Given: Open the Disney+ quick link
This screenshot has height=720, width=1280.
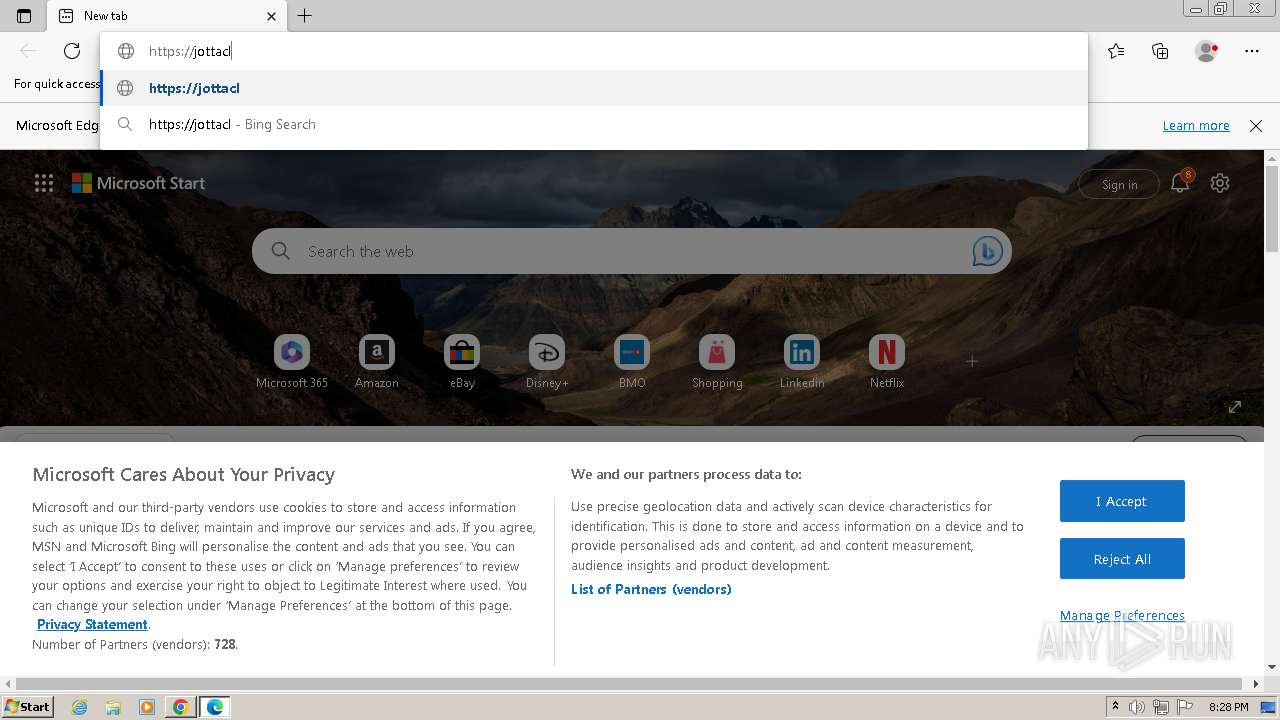Looking at the screenshot, I should click(x=547, y=362).
